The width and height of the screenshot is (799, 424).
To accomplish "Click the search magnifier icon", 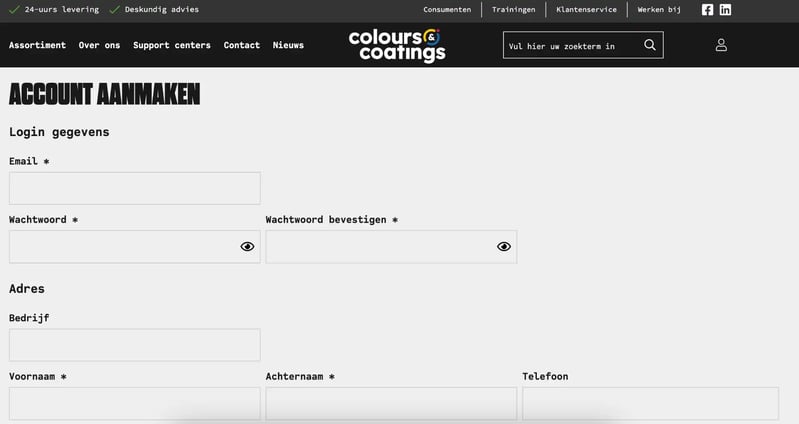I will 650,45.
